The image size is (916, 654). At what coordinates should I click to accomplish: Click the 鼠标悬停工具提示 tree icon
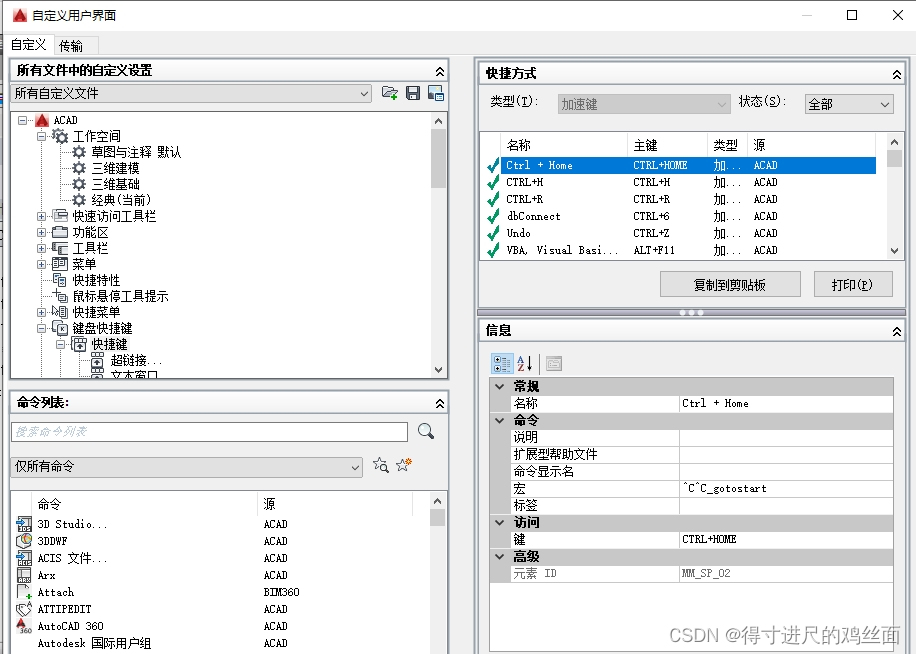coord(60,295)
